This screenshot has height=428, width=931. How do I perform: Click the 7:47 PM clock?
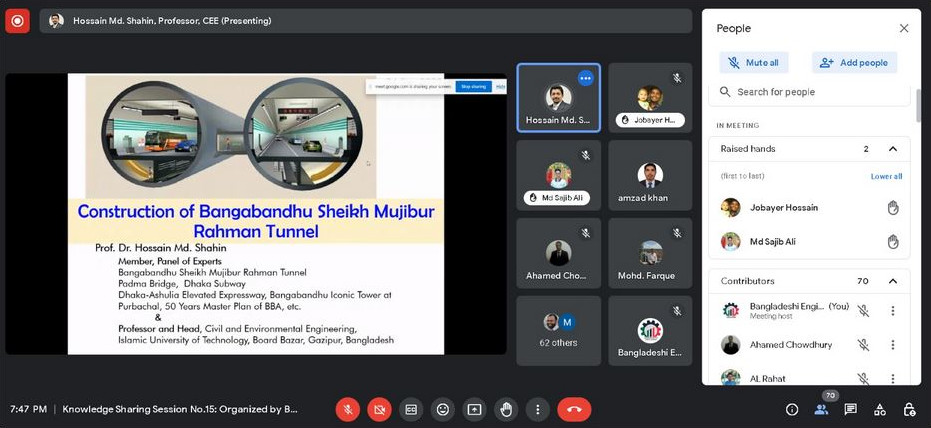tap(28, 409)
